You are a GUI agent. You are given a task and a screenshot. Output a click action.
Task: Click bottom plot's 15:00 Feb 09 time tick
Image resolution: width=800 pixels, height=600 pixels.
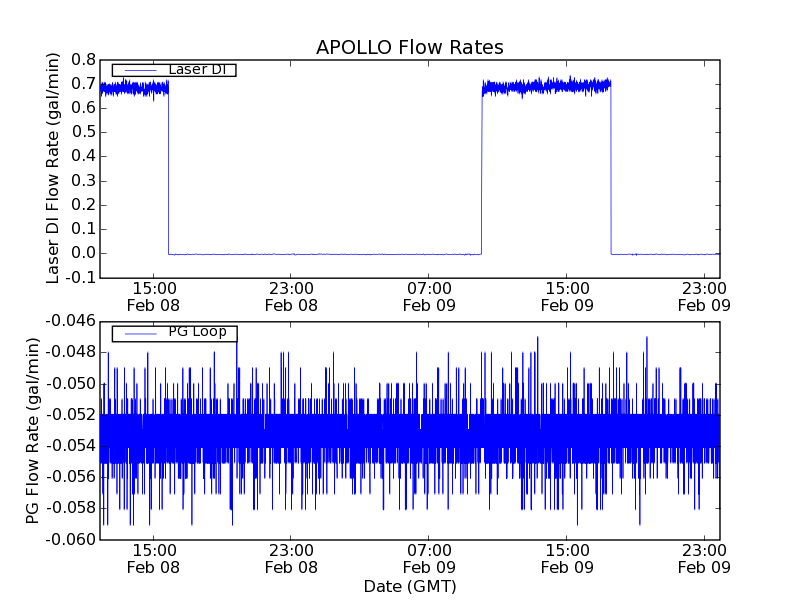(x=567, y=559)
